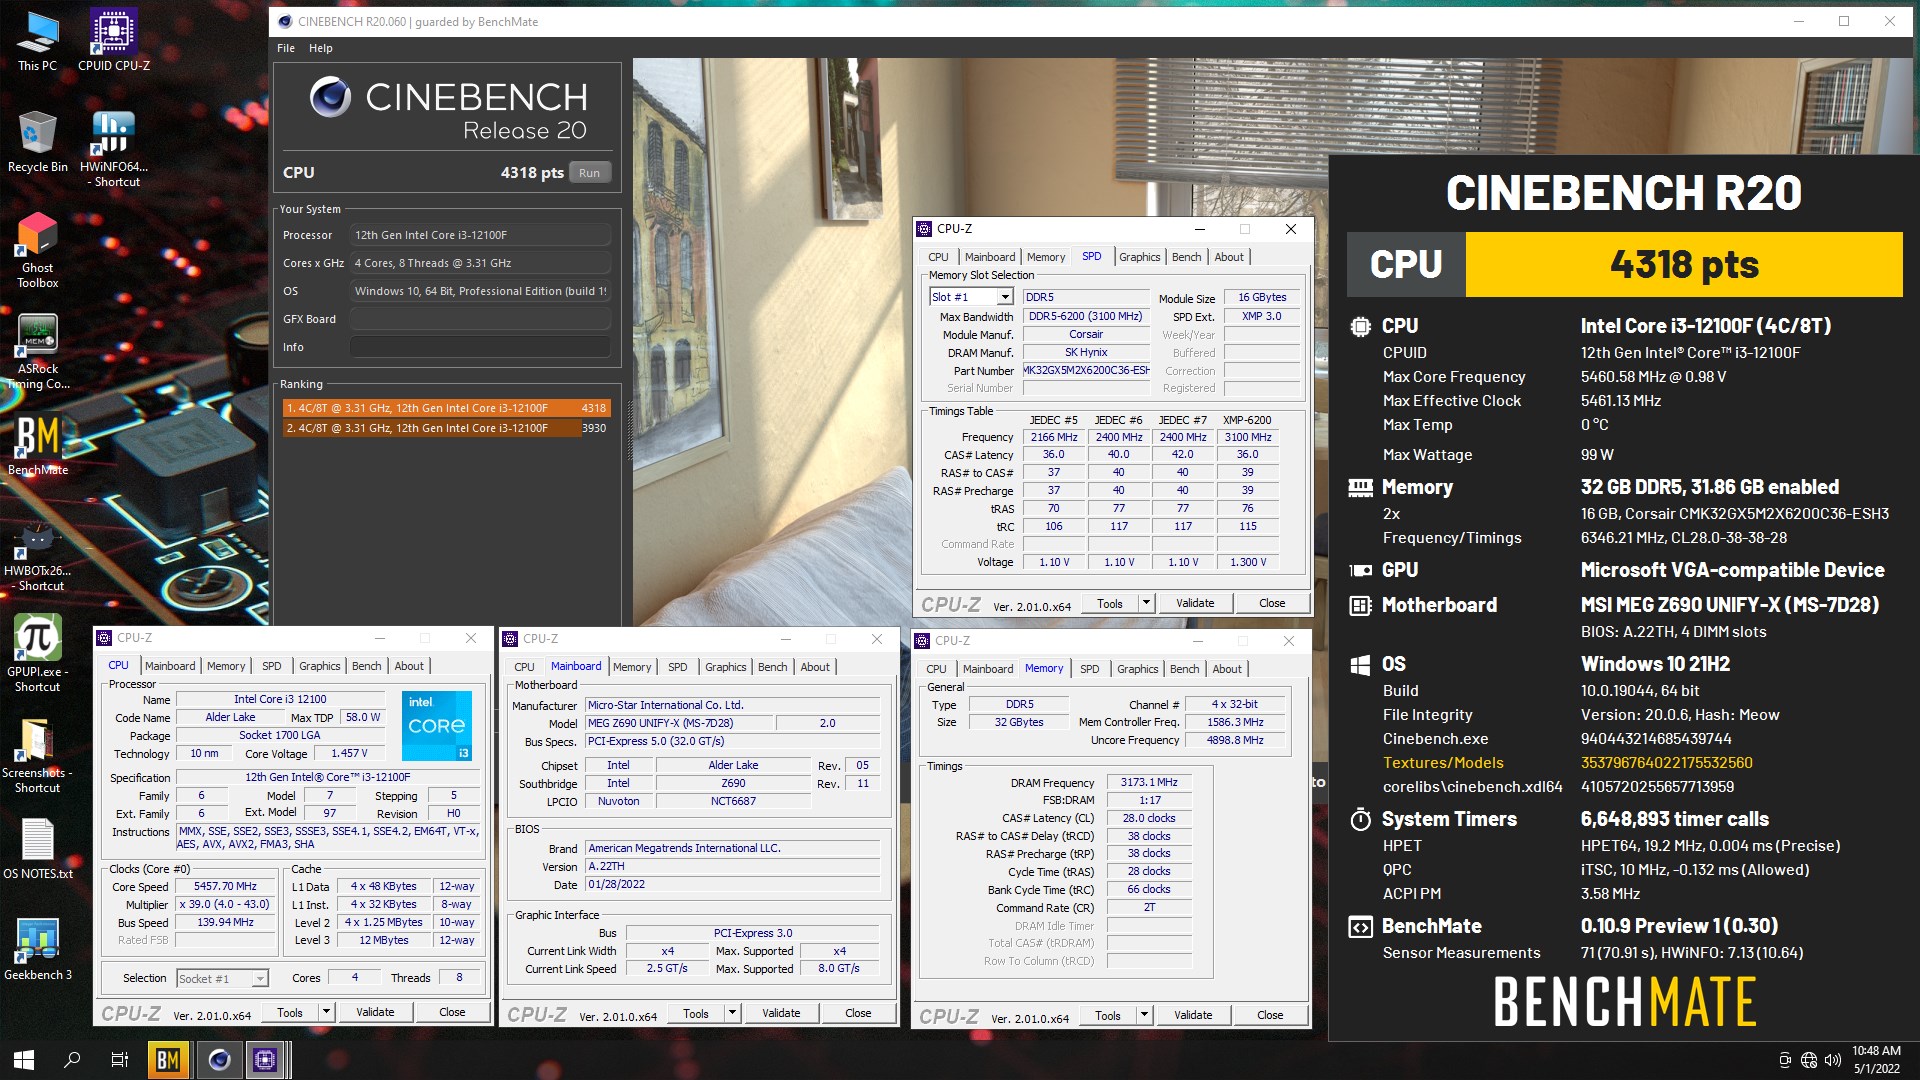Switch to Cinebench taskbar icon

219,1059
